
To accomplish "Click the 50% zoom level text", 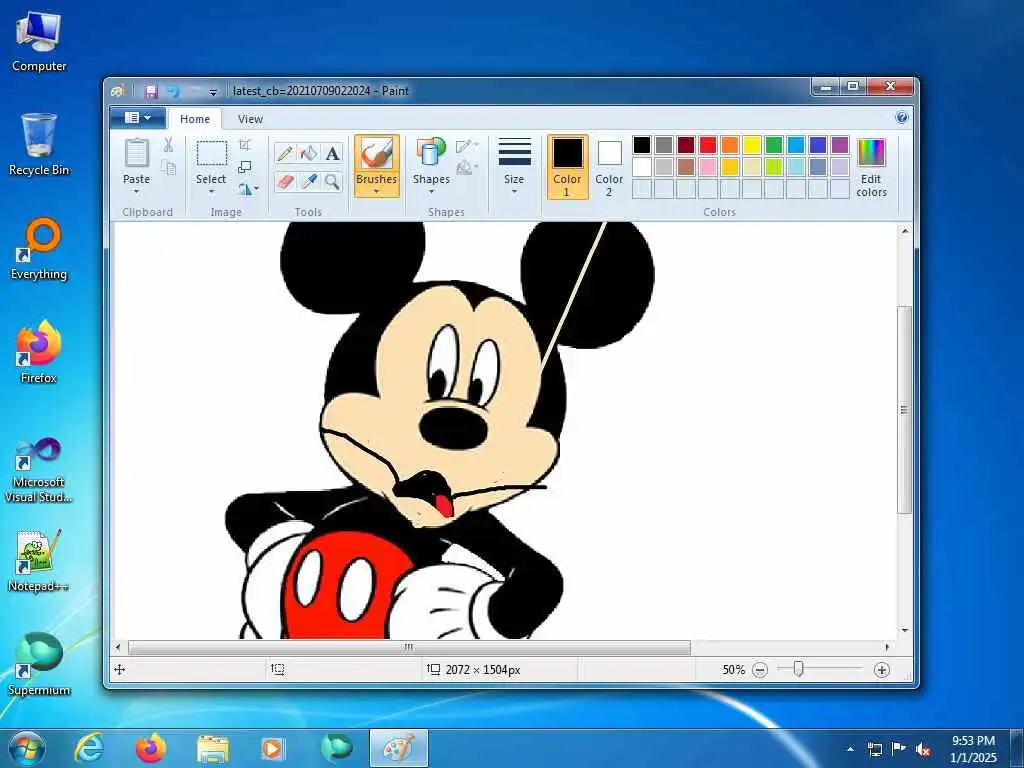I will click(x=733, y=670).
